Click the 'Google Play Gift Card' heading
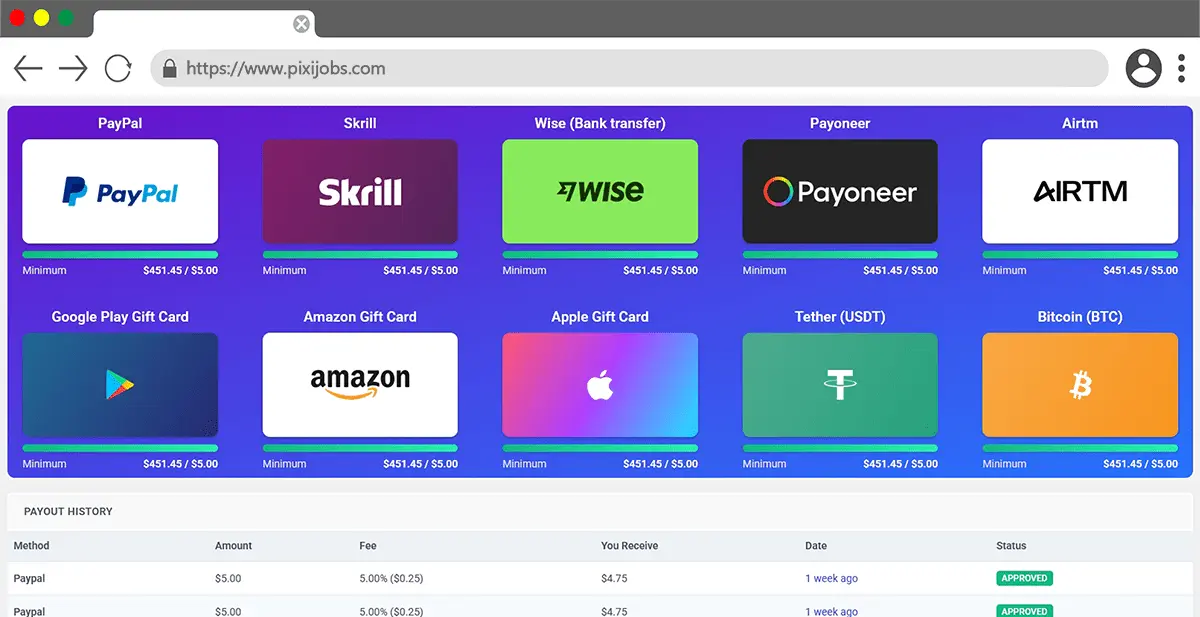This screenshot has height=617, width=1200. (x=120, y=317)
